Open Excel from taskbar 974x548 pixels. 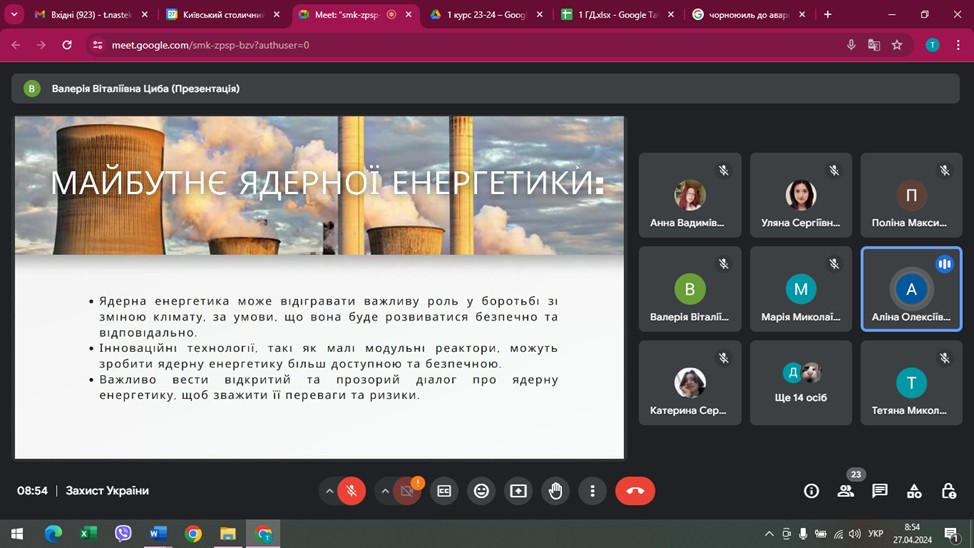88,534
